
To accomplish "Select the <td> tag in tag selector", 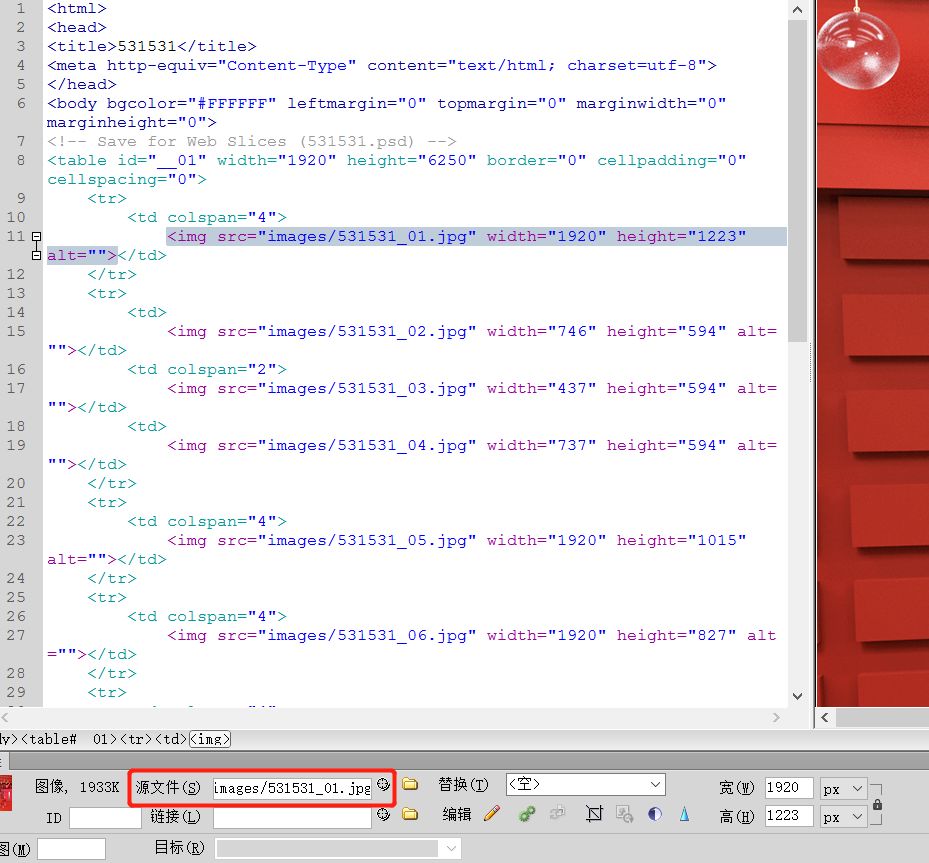I will click(x=171, y=739).
